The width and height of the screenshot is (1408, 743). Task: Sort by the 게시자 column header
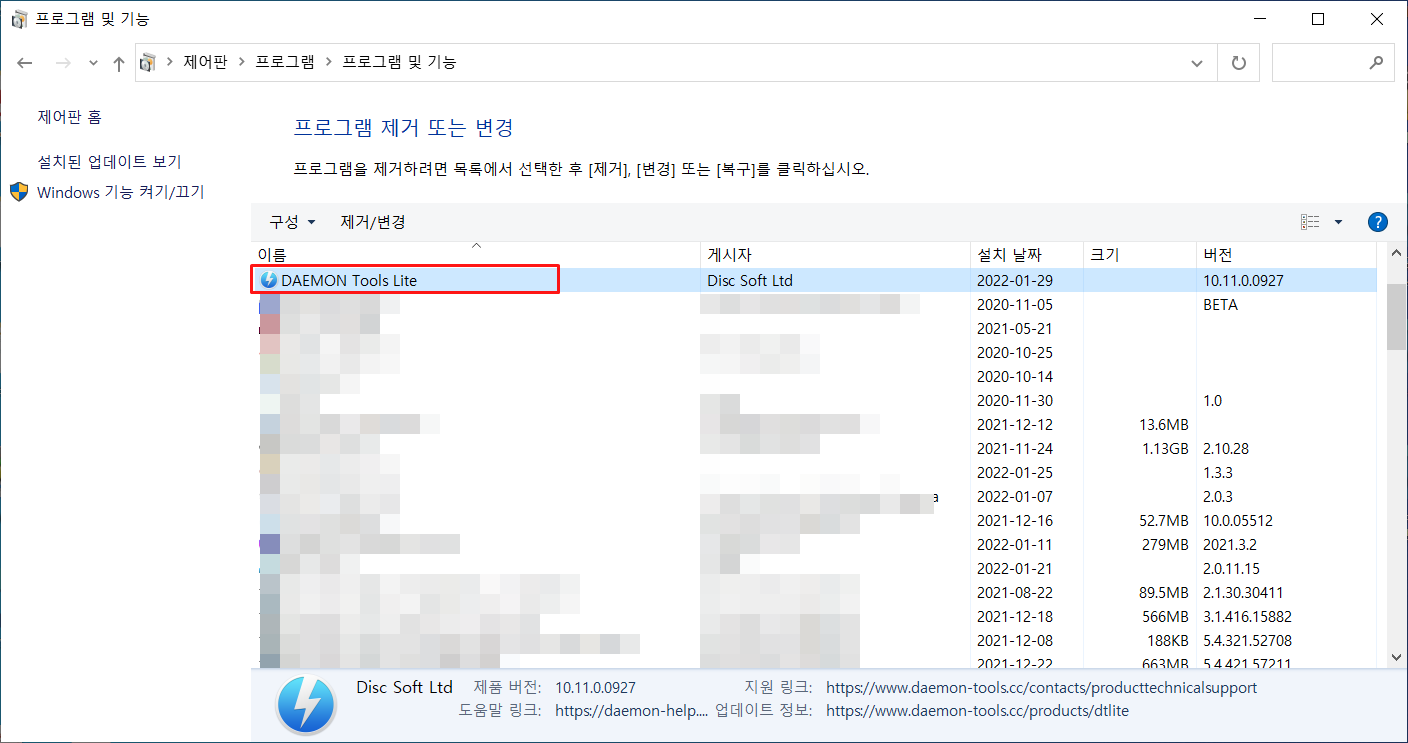point(835,255)
